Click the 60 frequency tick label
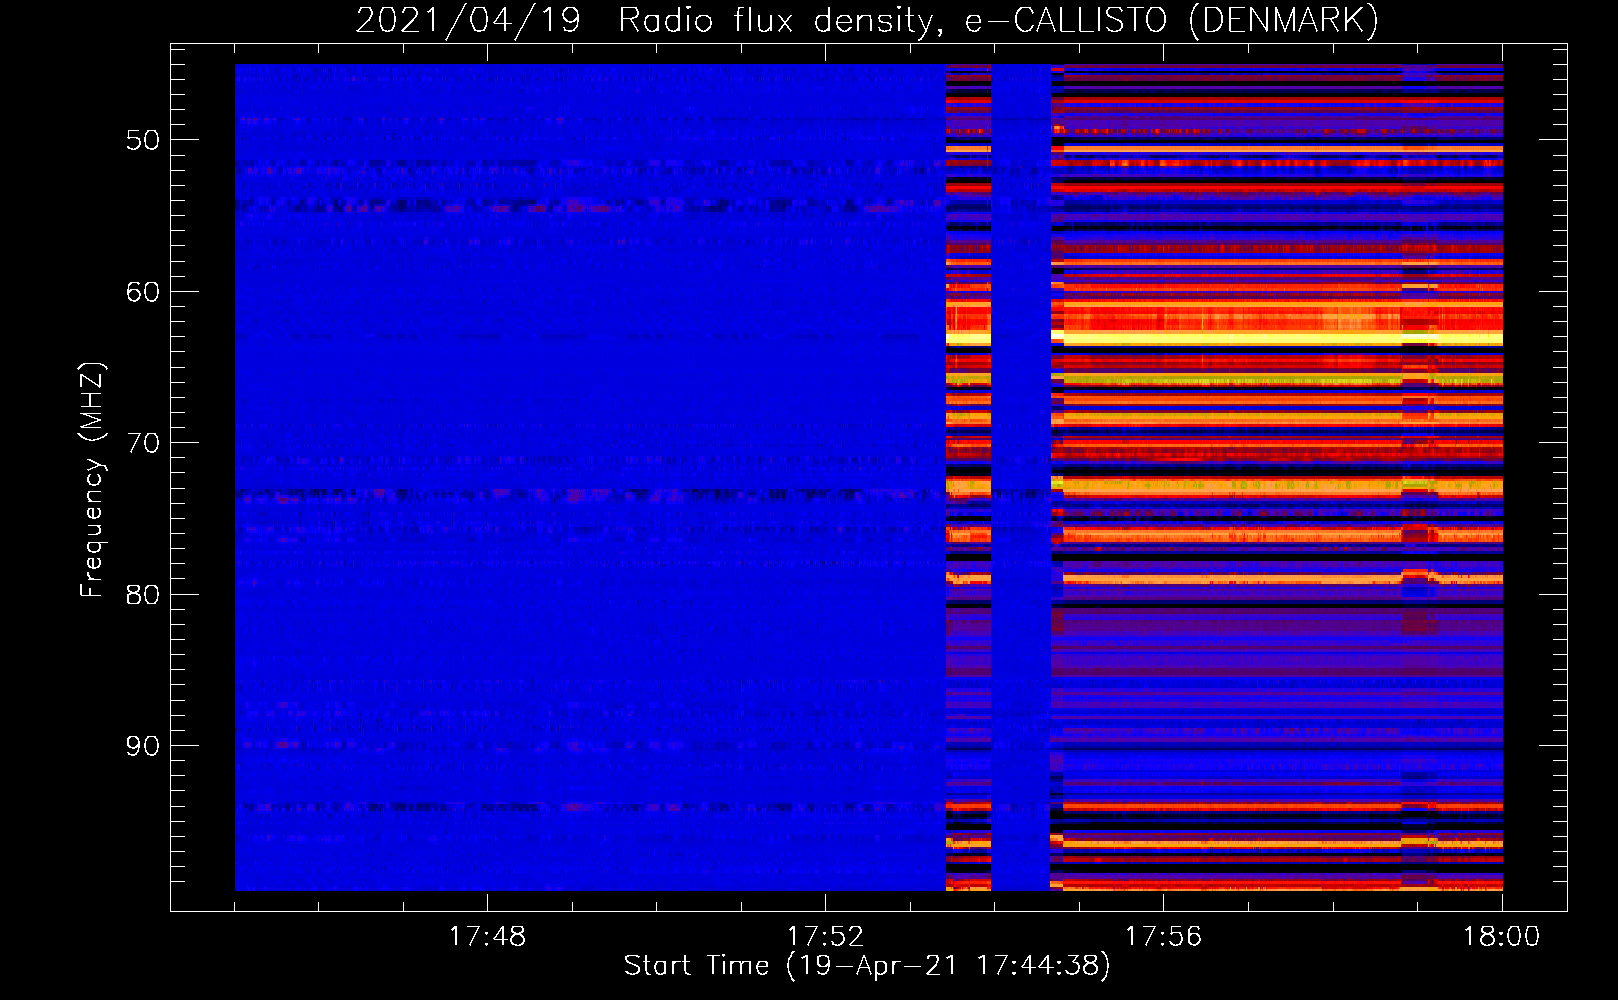 pyautogui.click(x=143, y=292)
